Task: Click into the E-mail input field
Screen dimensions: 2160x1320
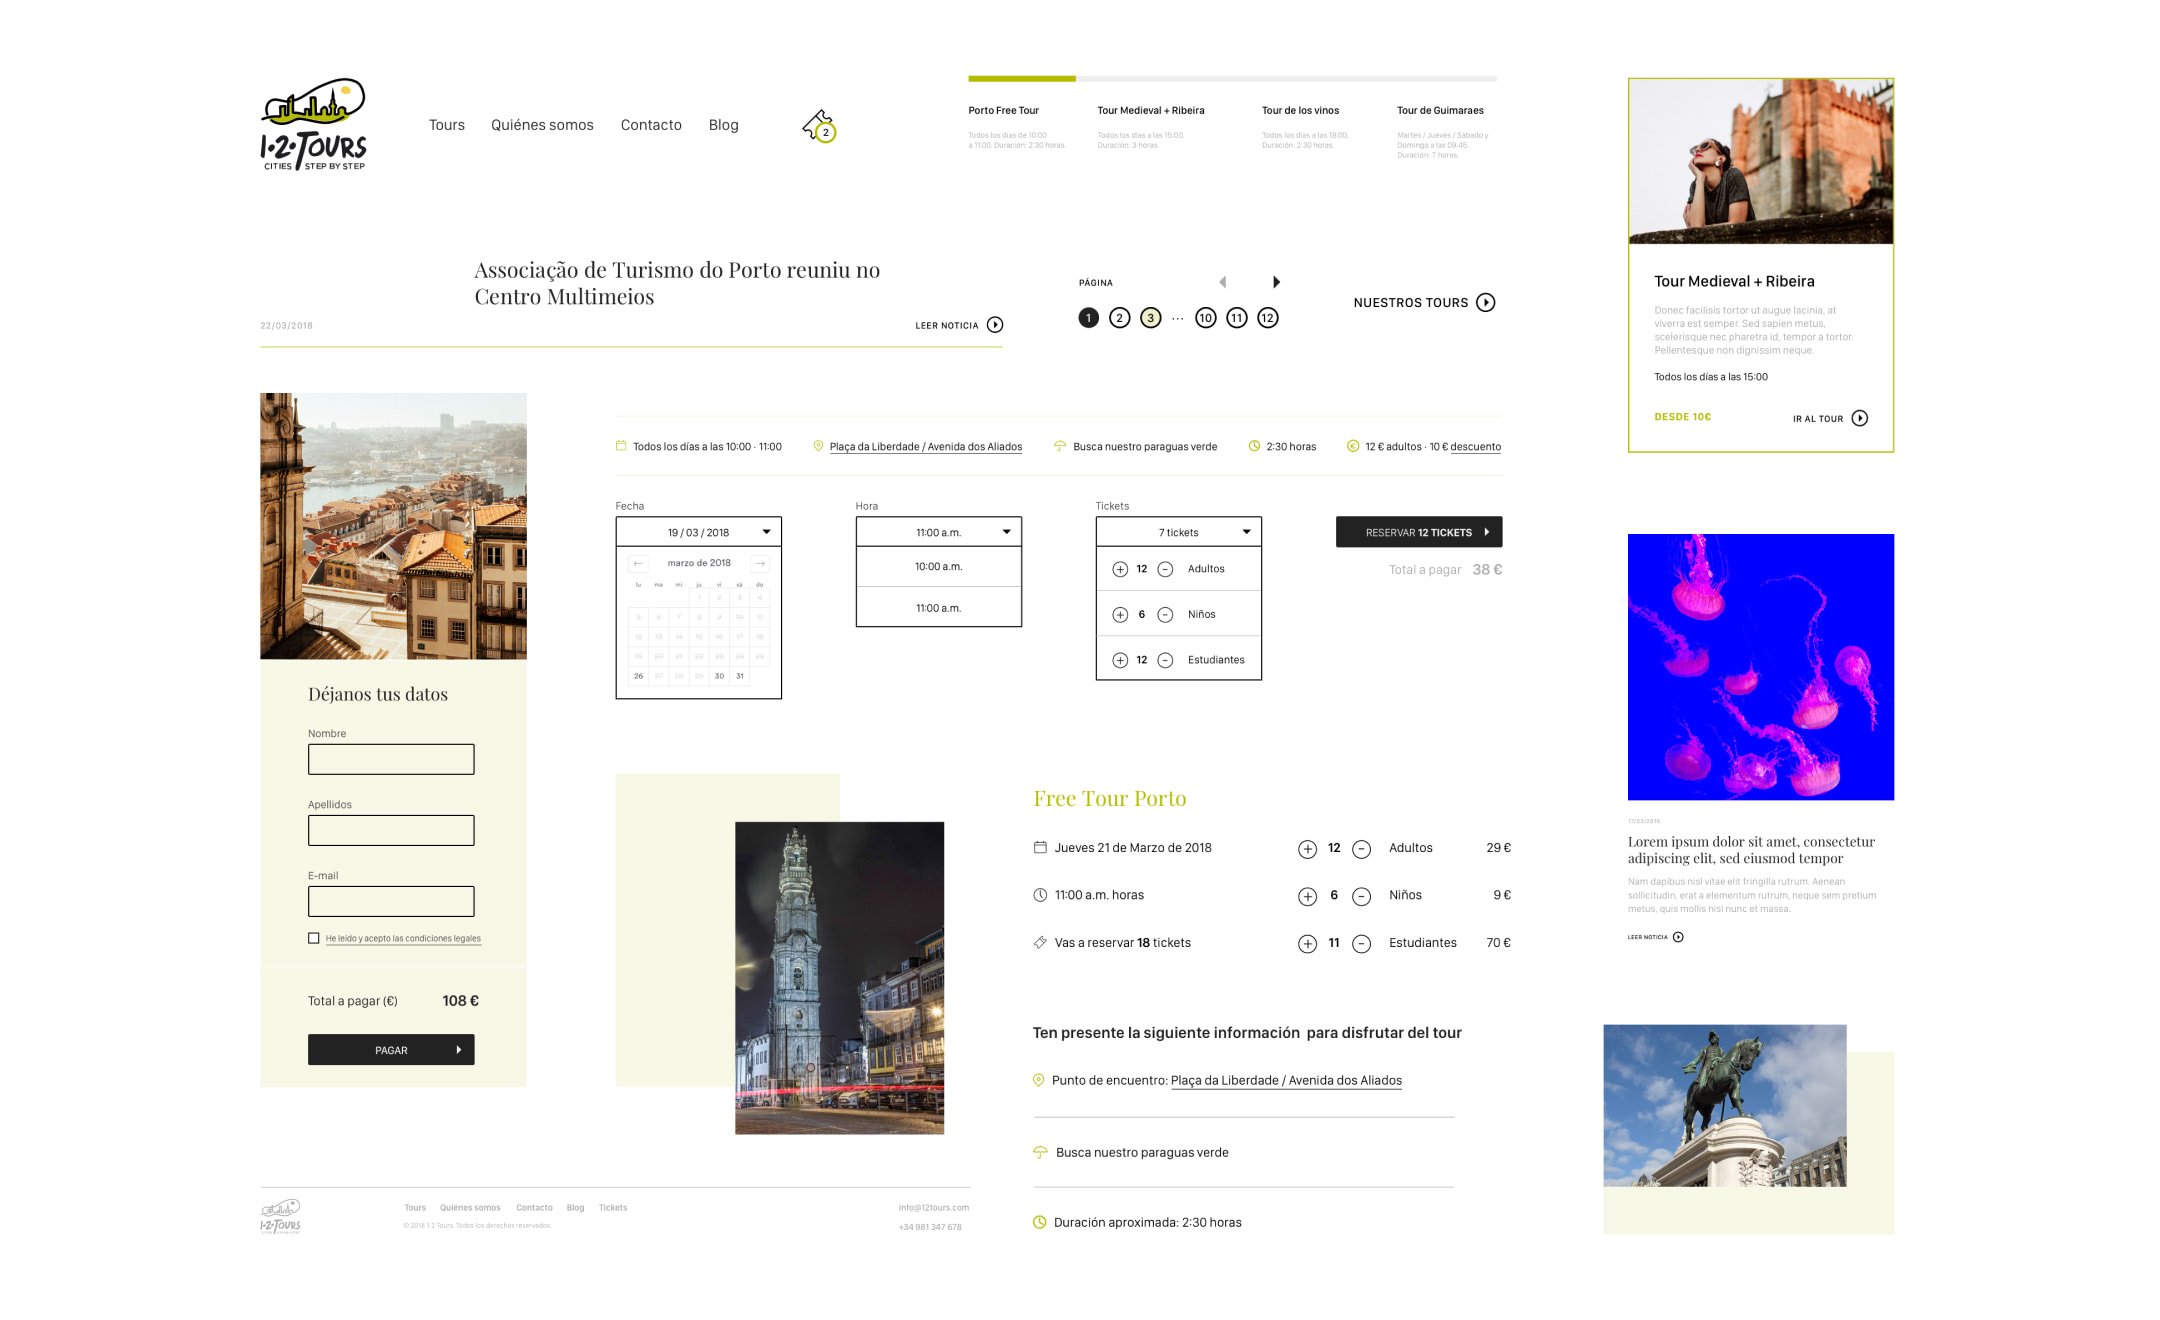Action: tap(391, 901)
